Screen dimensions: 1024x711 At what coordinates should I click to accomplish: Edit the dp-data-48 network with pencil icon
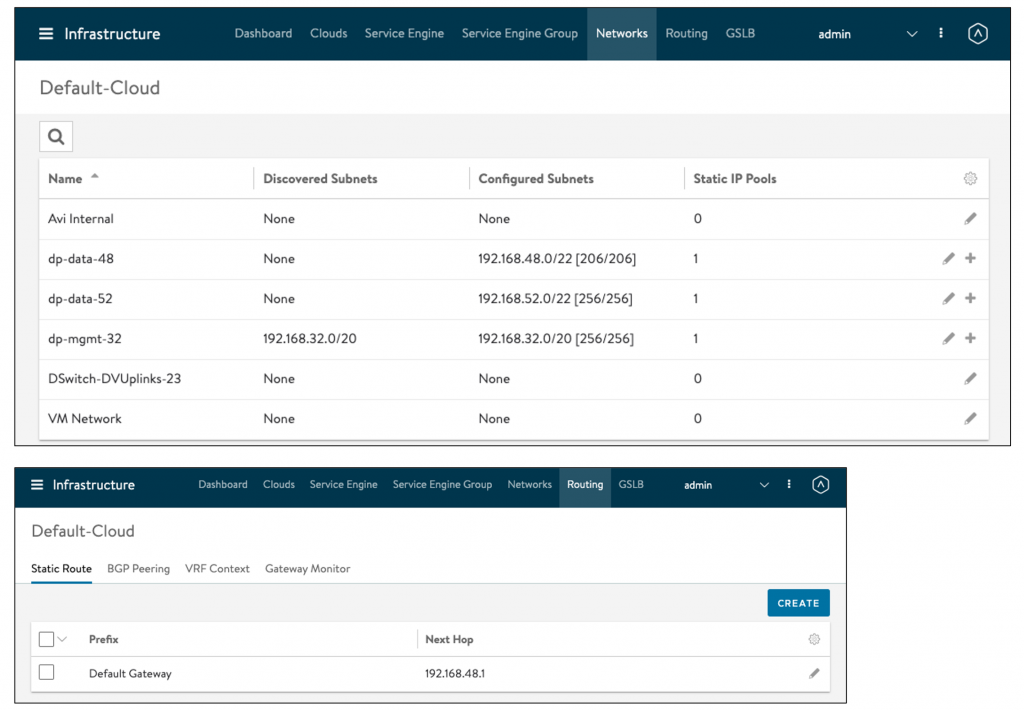(x=948, y=259)
